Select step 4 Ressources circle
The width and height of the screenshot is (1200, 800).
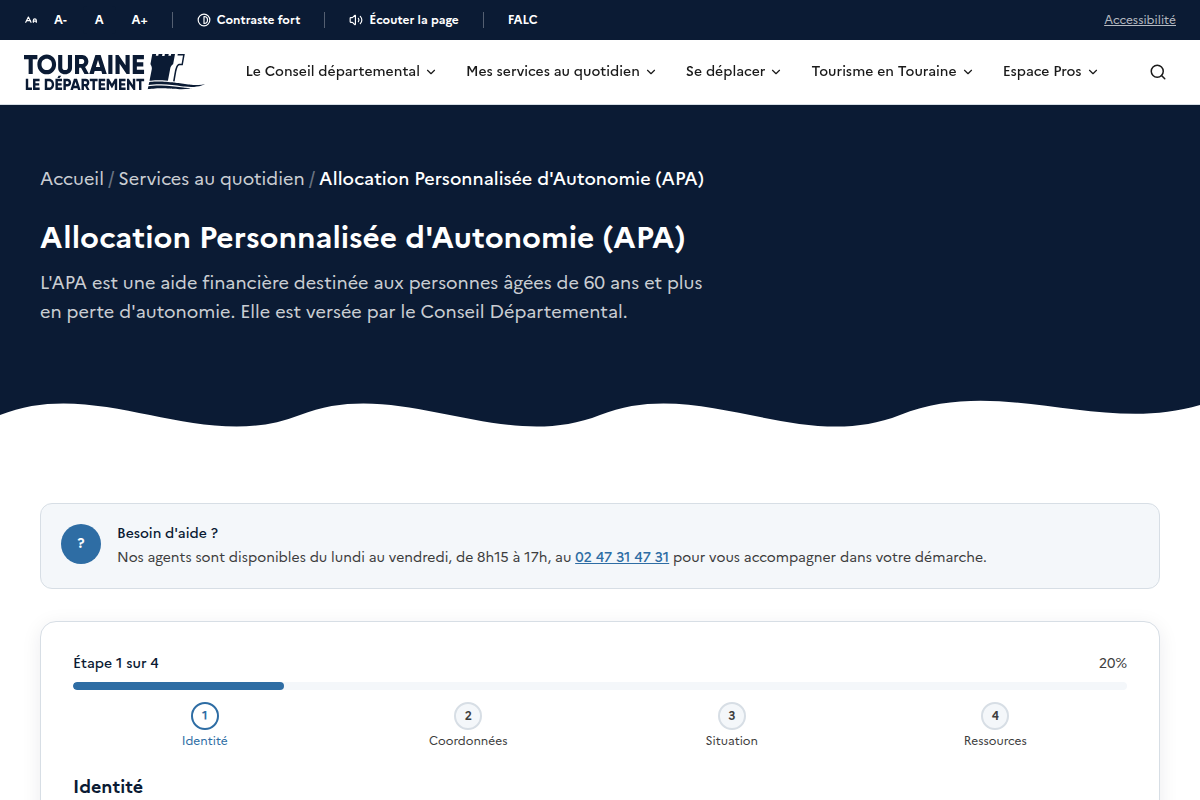[995, 716]
